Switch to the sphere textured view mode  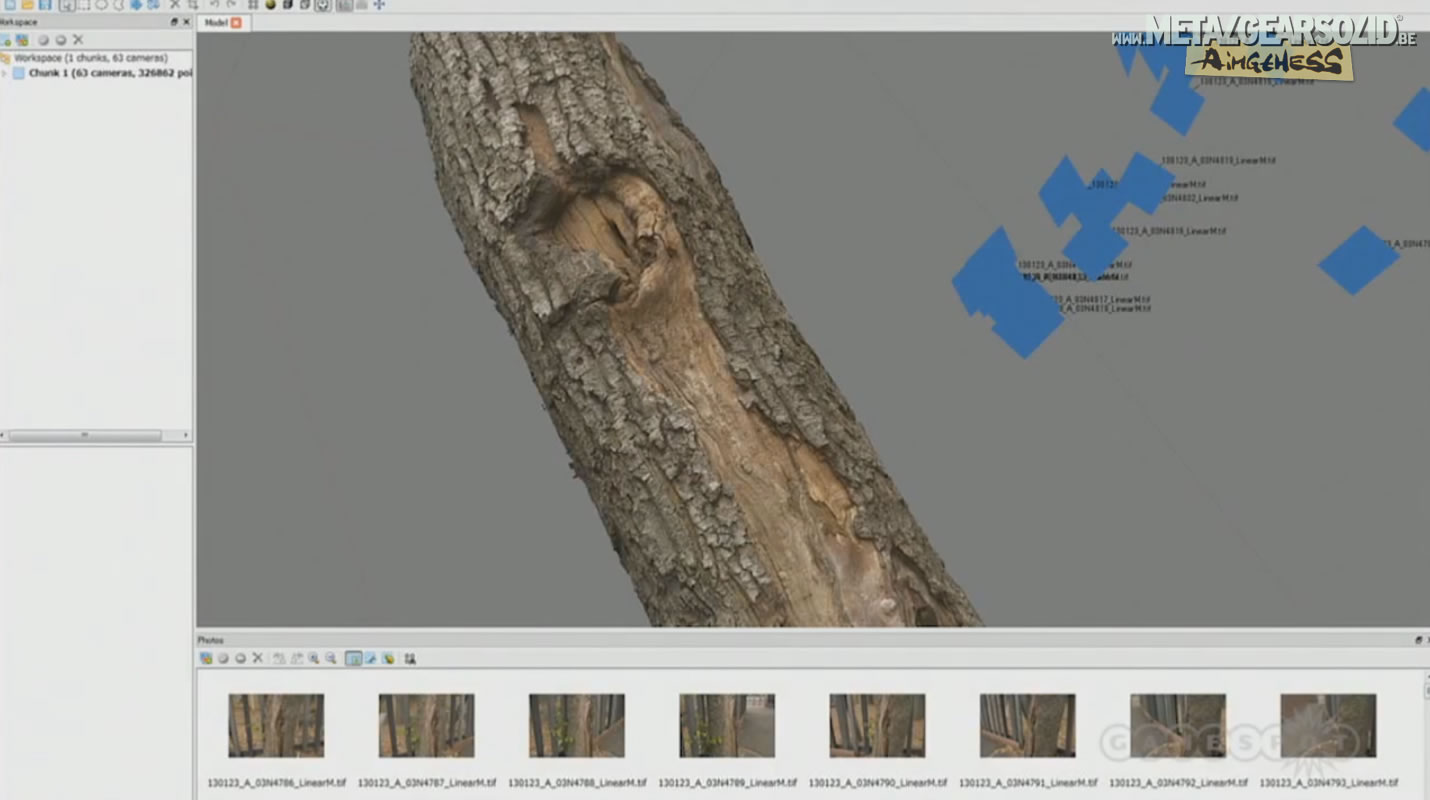coord(270,5)
